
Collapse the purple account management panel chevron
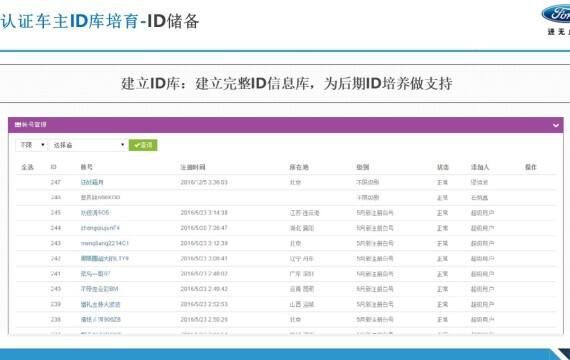[555, 125]
